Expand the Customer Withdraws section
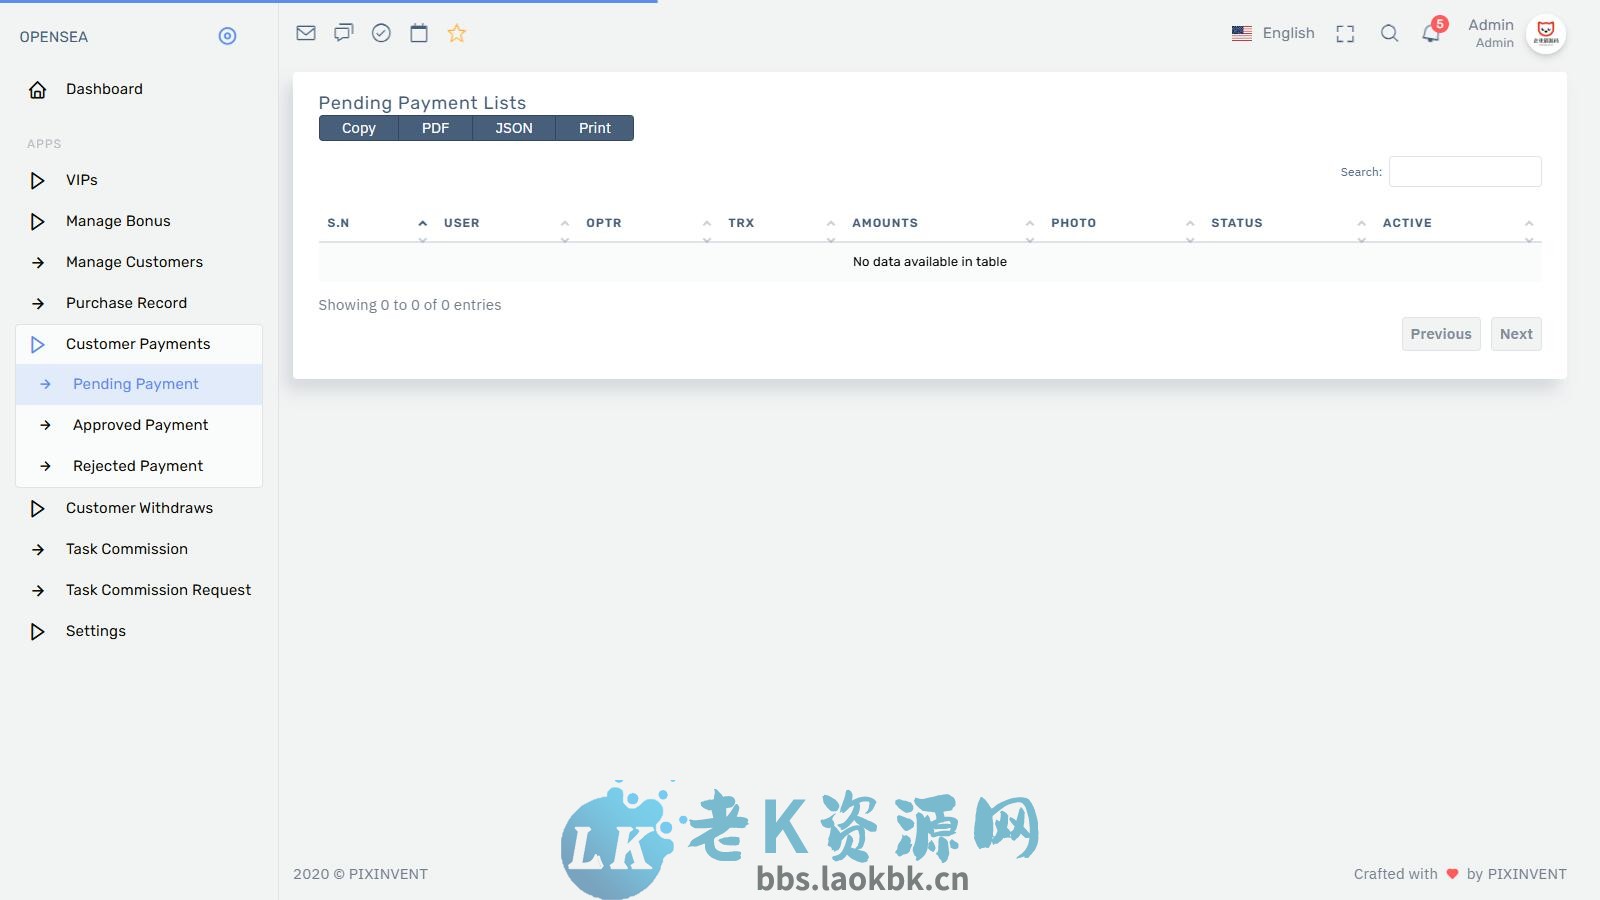The width and height of the screenshot is (1600, 900). (x=139, y=508)
